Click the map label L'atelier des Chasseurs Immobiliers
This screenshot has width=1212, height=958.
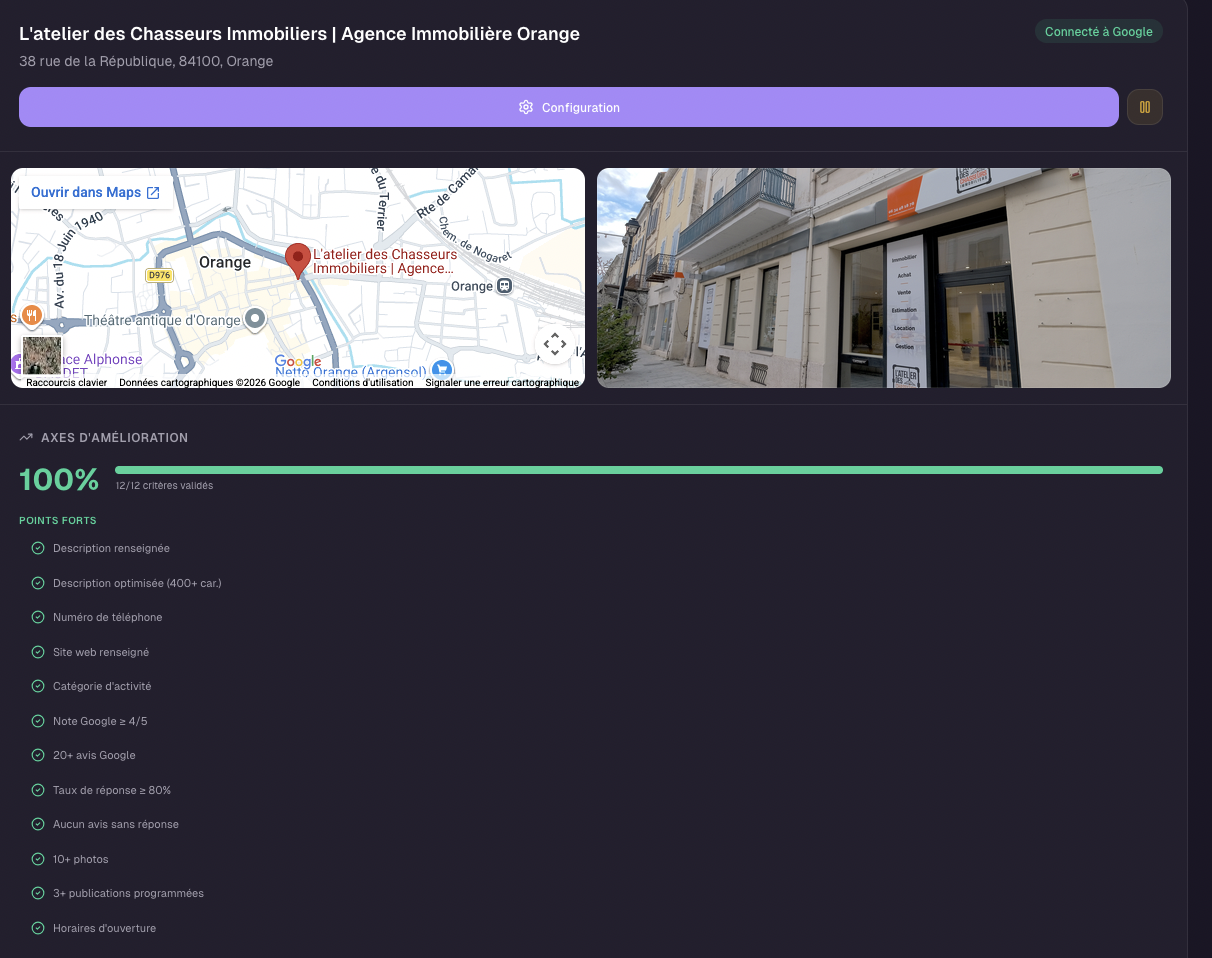(385, 261)
